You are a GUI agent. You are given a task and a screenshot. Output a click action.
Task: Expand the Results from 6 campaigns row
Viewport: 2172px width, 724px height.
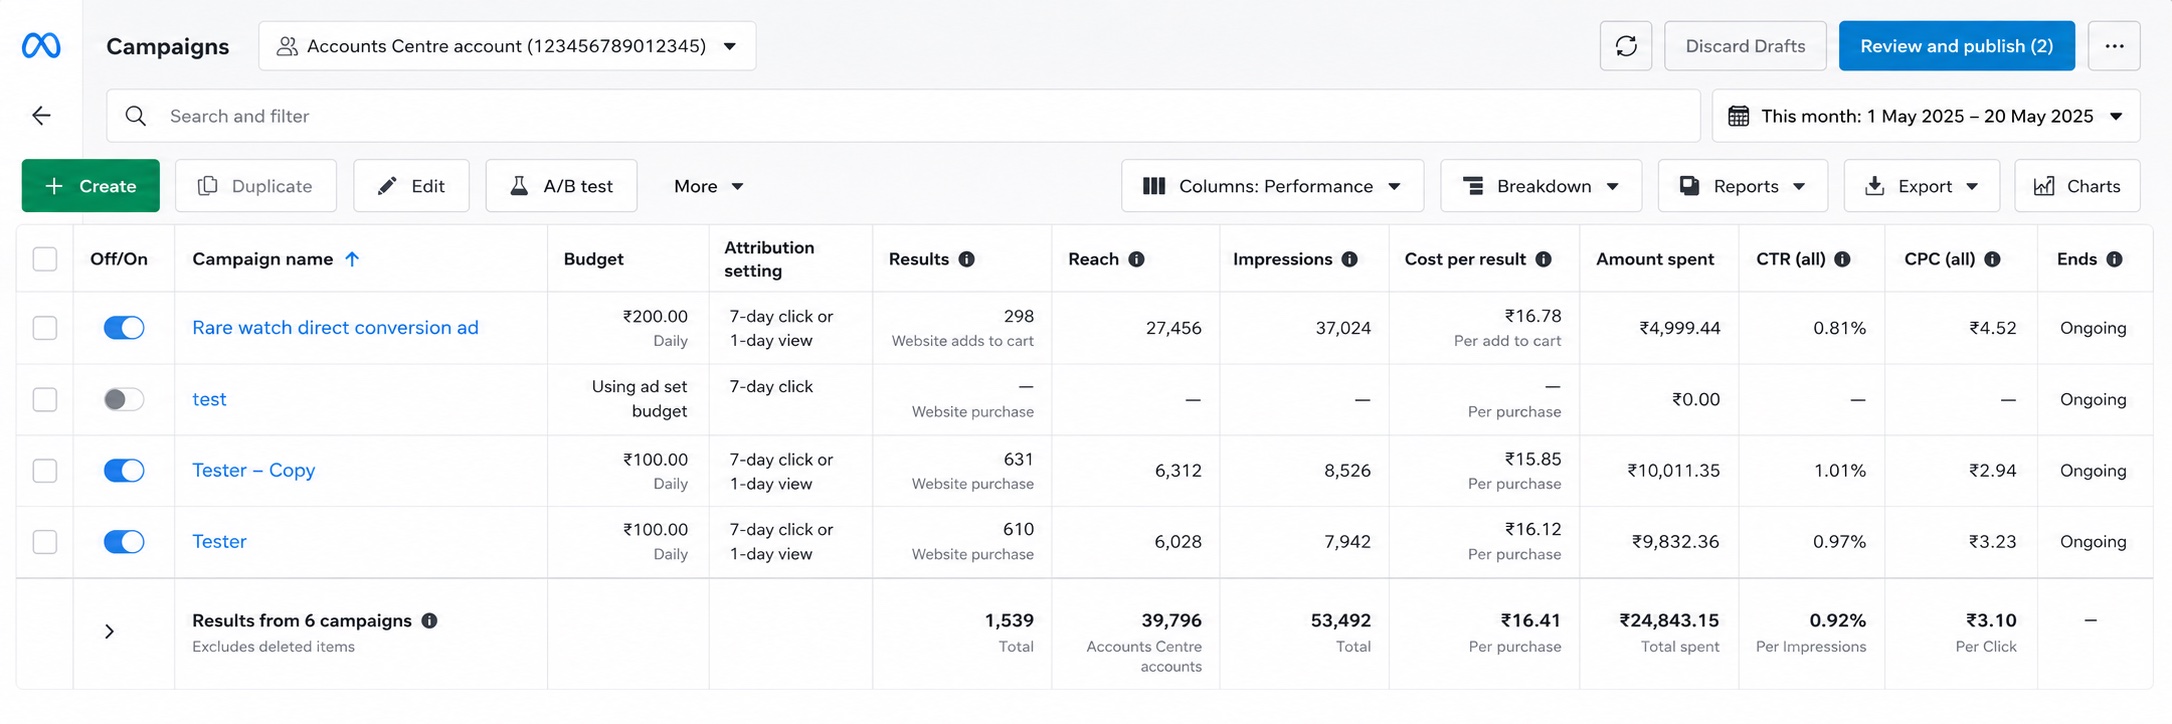pos(110,631)
